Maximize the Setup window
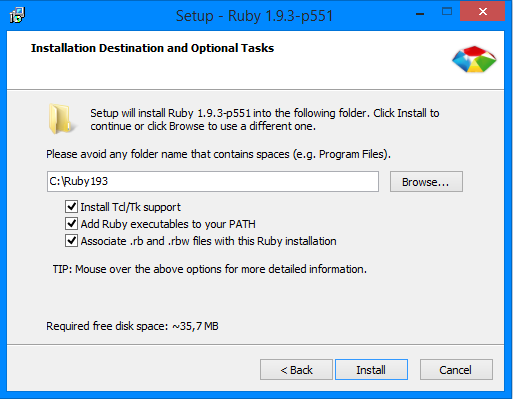This screenshot has height=399, width=513. click(447, 12)
